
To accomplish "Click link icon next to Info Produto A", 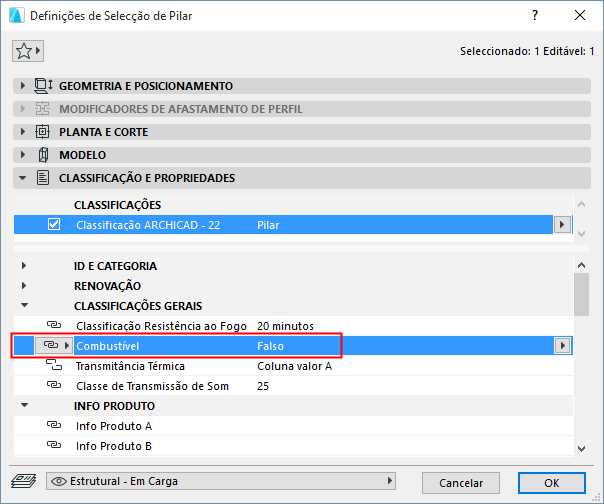I will 54,426.
